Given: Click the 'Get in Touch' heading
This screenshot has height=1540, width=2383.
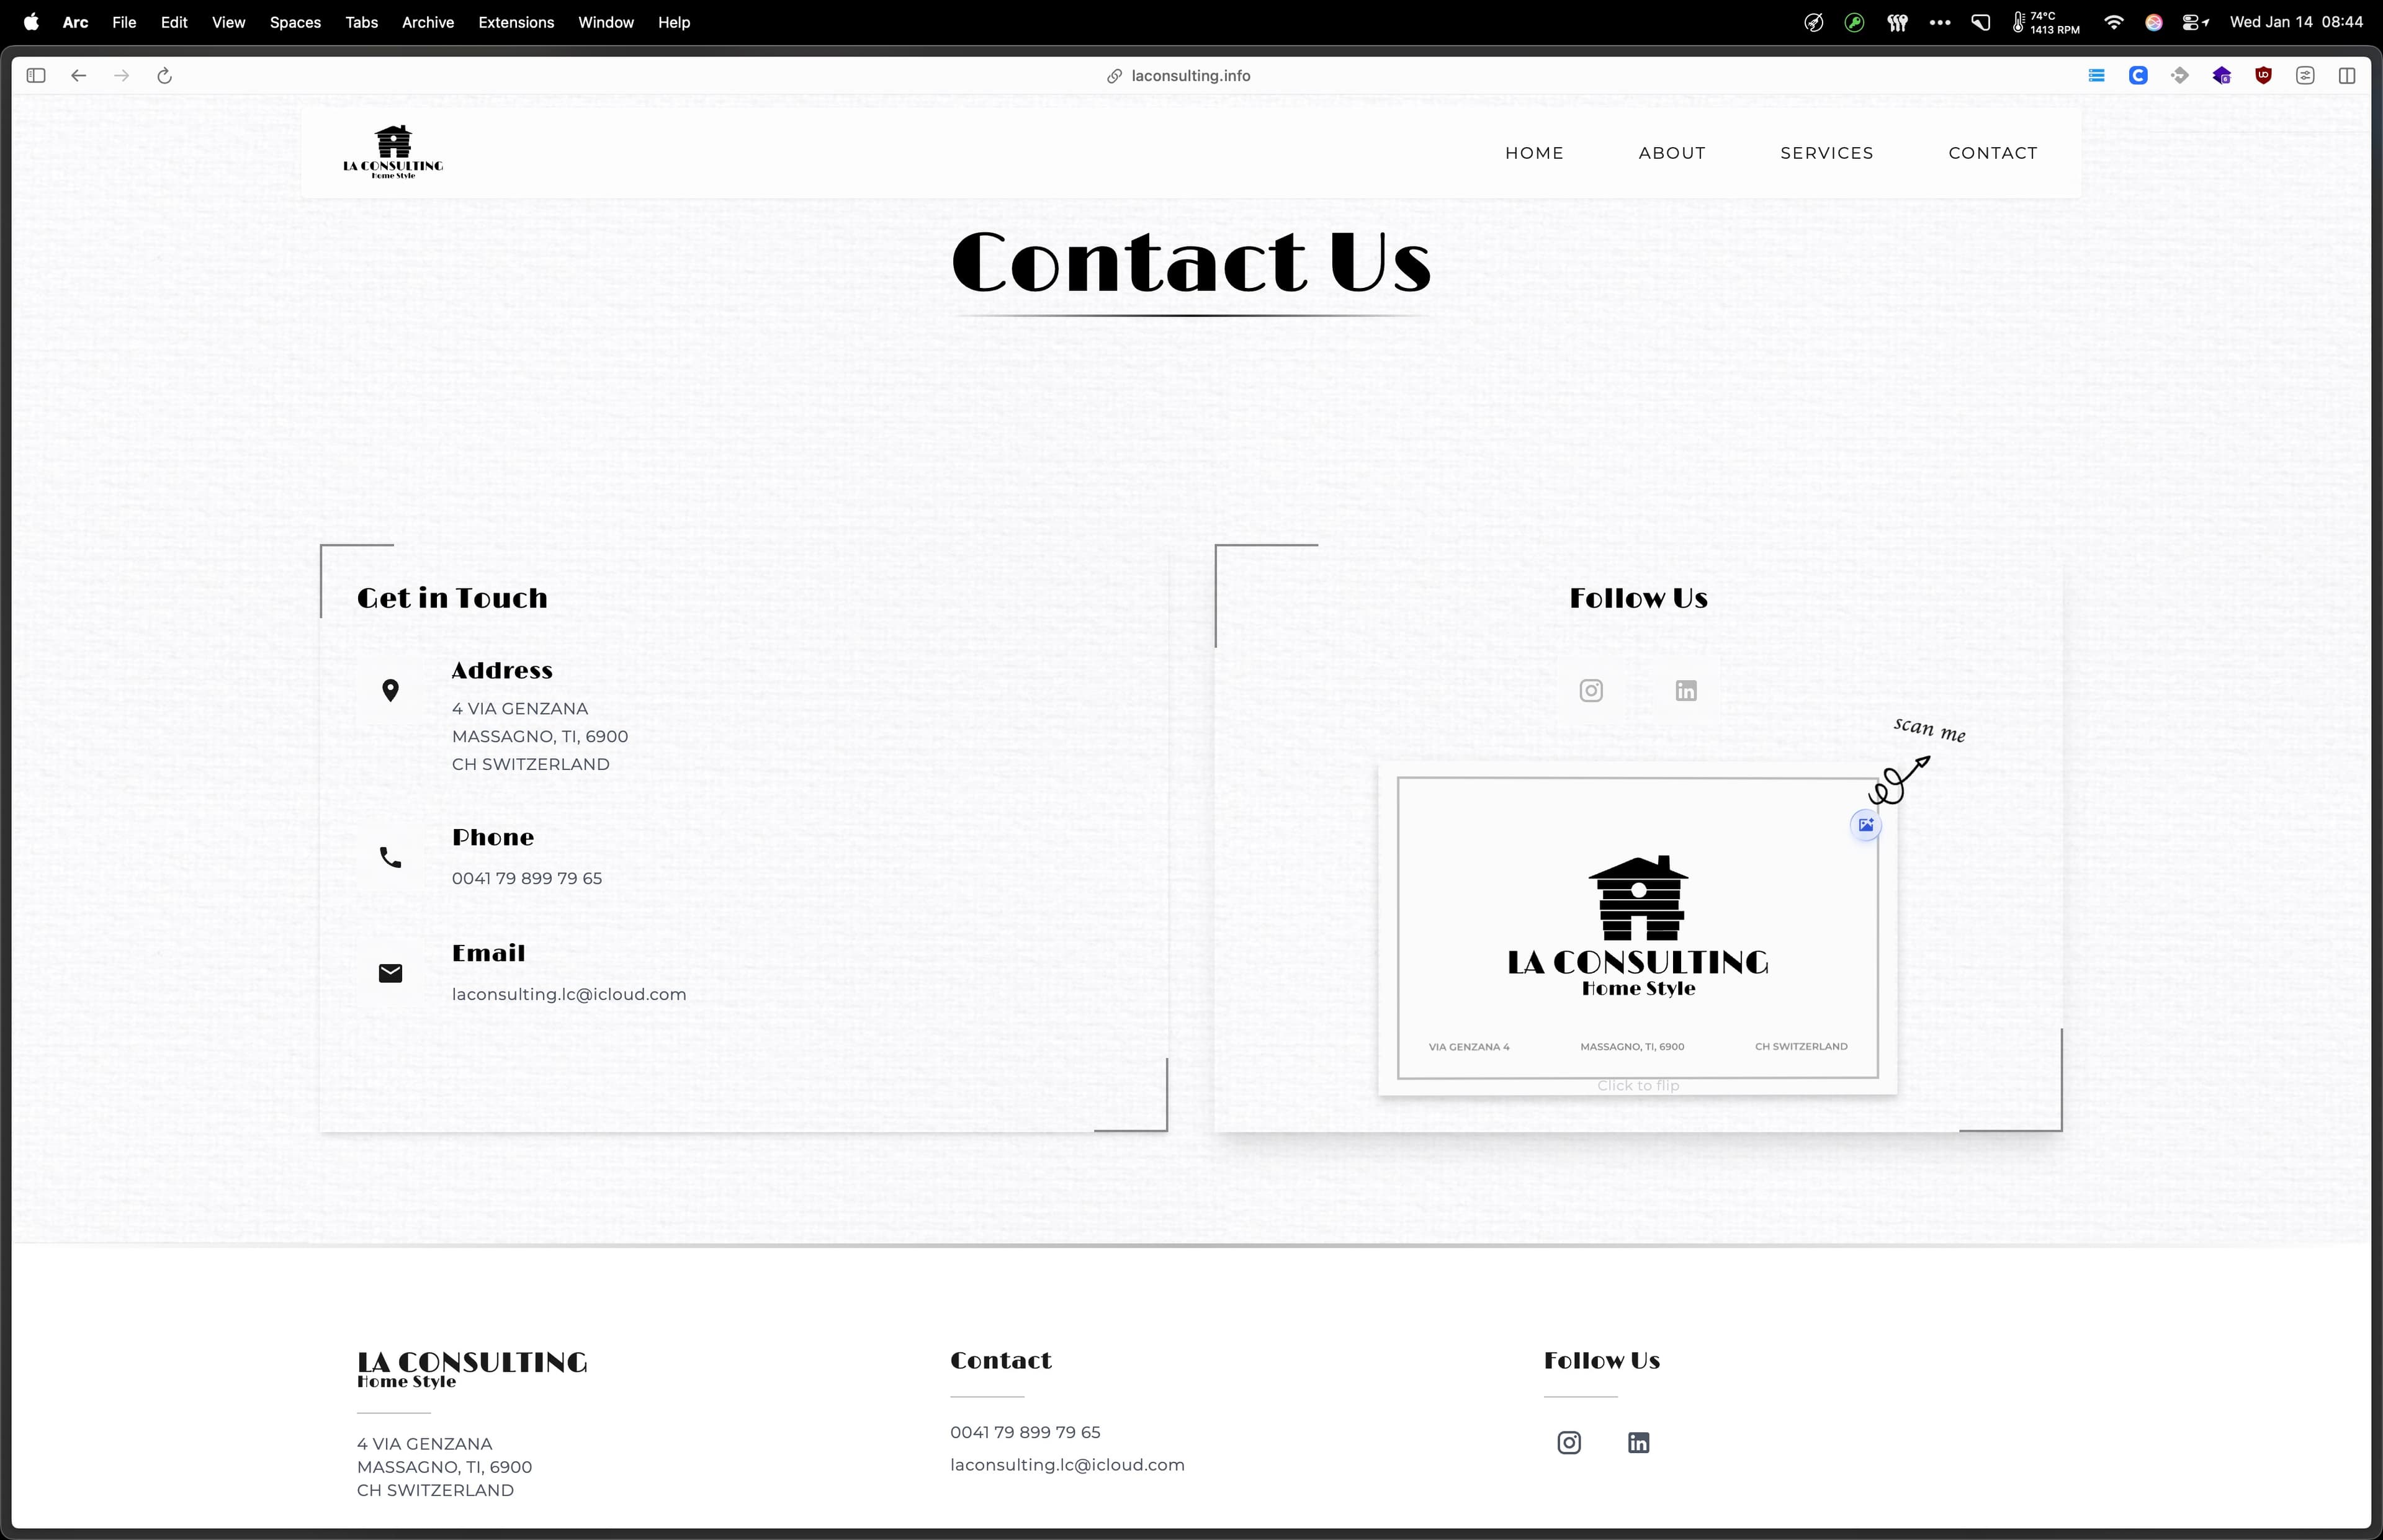Looking at the screenshot, I should 452,598.
